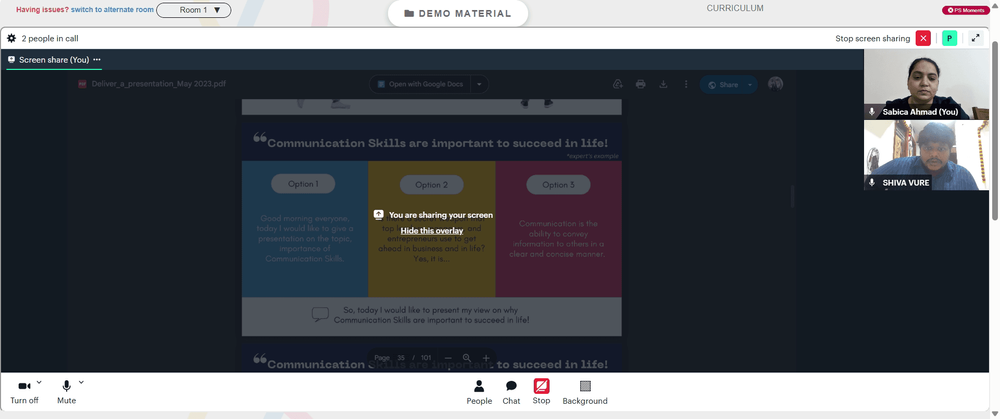The width and height of the screenshot is (1000, 419).
Task: Select Option 3 pill on slide
Action: [x=559, y=185]
